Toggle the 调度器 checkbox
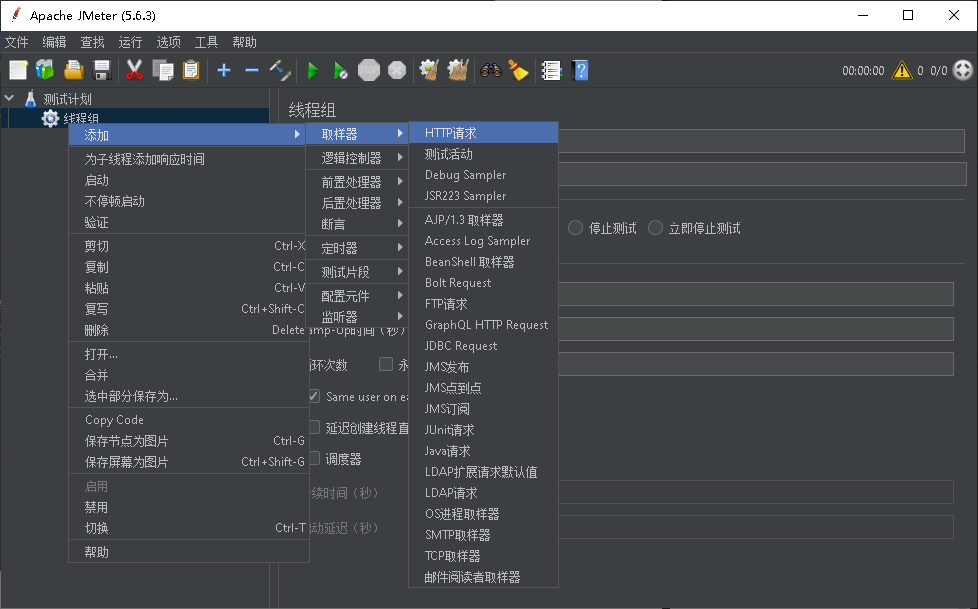This screenshot has width=978, height=609. (x=314, y=458)
